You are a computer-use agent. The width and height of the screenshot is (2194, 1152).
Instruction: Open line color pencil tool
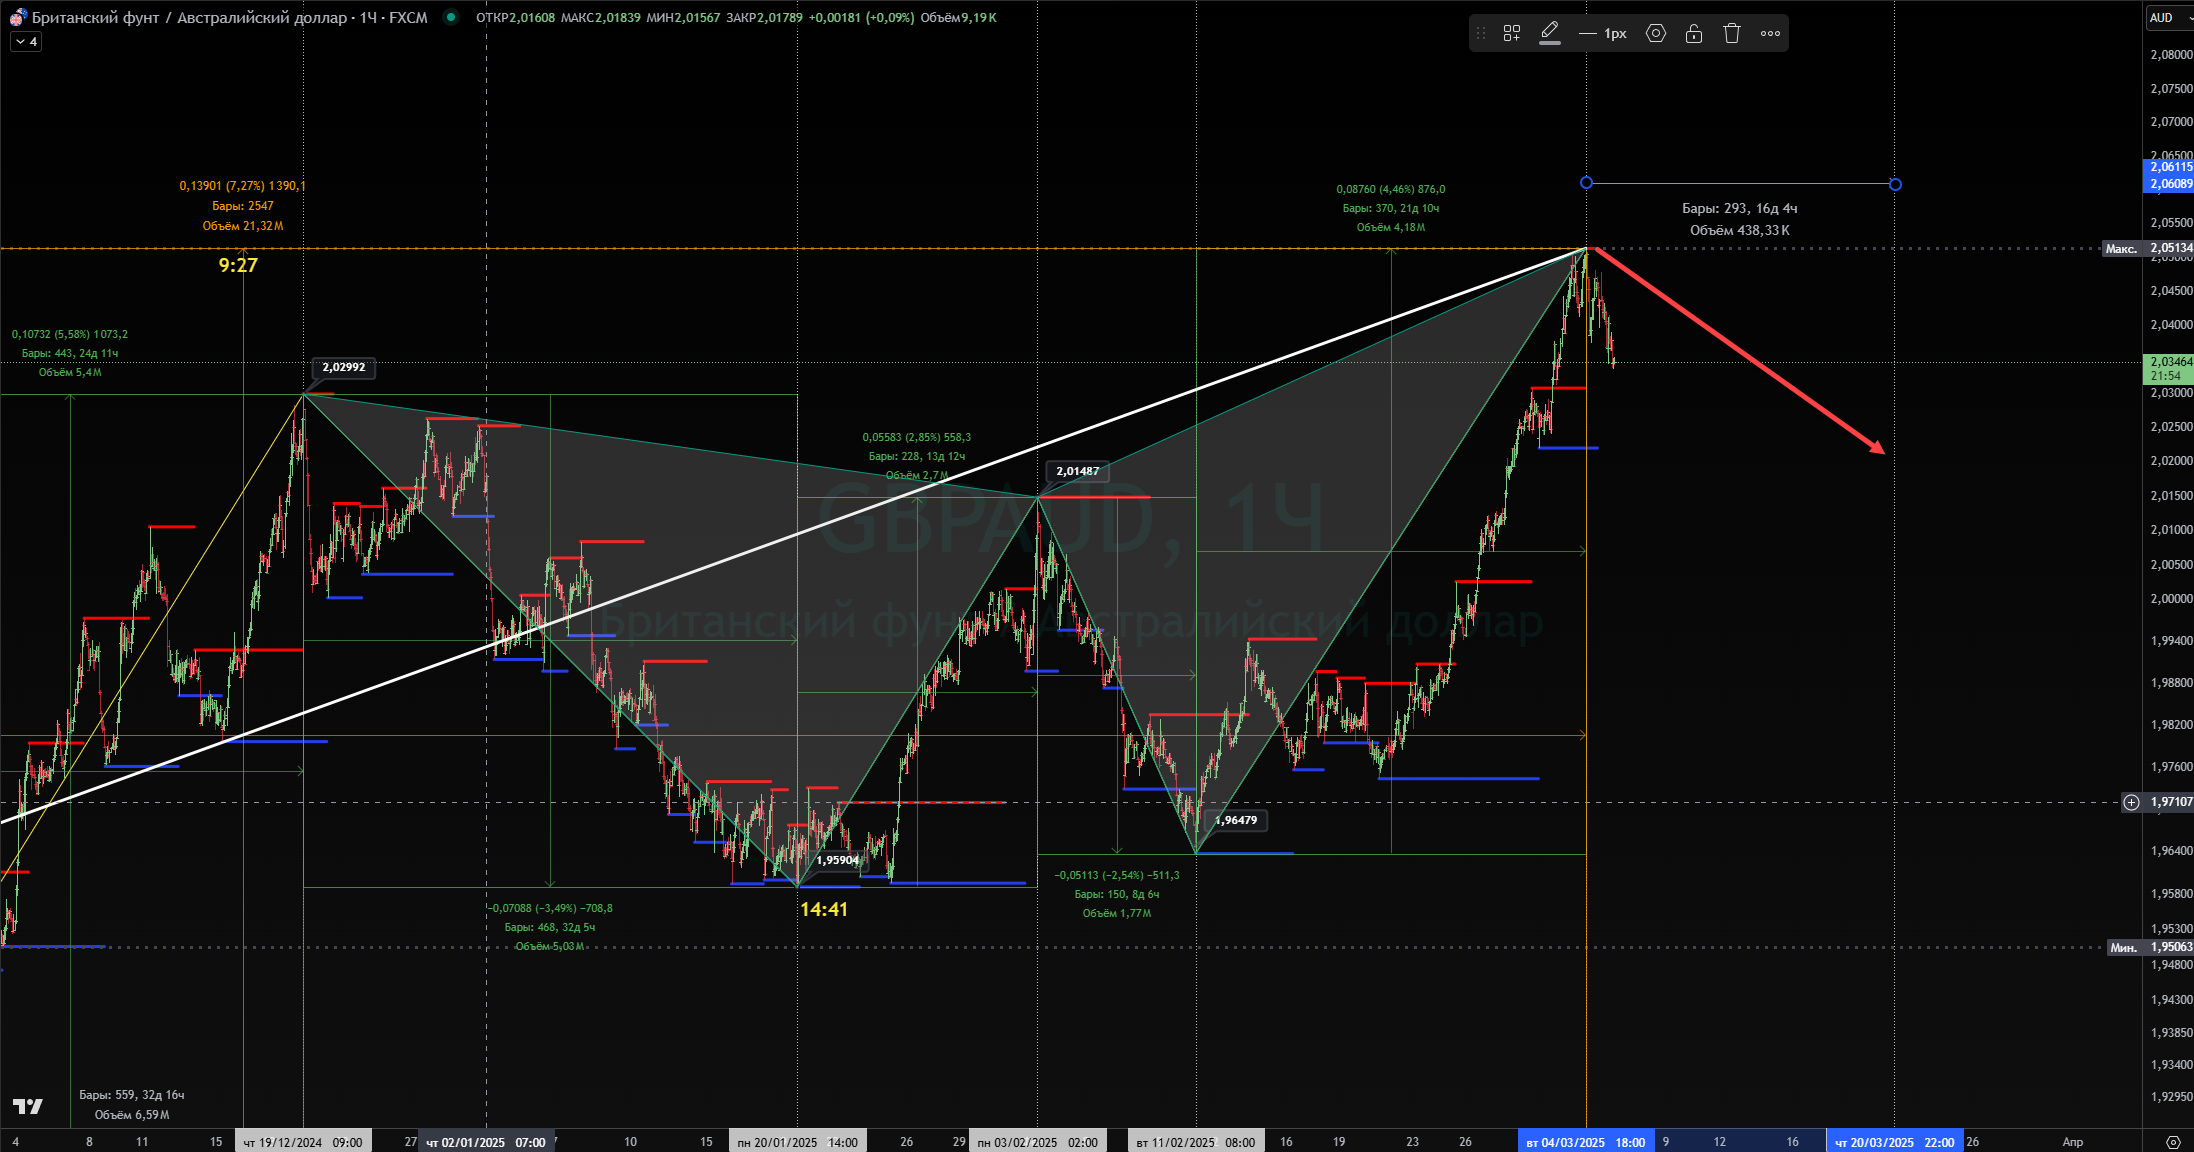(1550, 33)
